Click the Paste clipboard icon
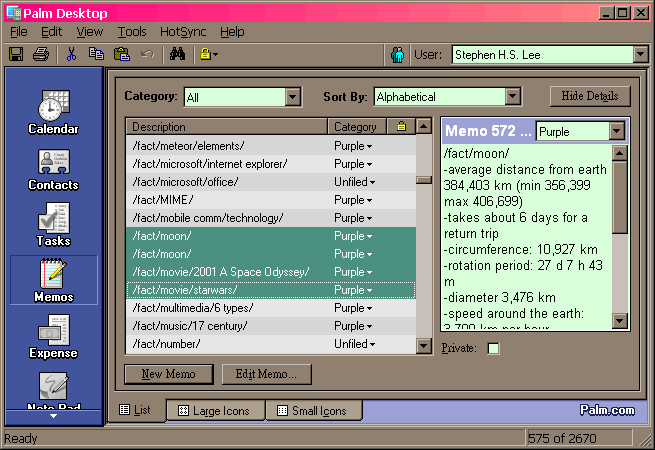The image size is (655, 450). [122, 54]
